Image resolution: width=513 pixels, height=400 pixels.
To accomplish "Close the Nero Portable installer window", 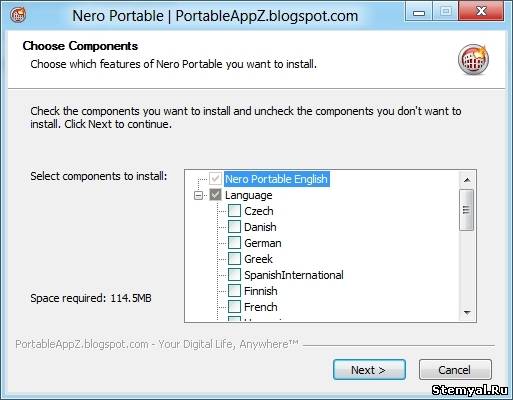I will pyautogui.click(x=481, y=12).
